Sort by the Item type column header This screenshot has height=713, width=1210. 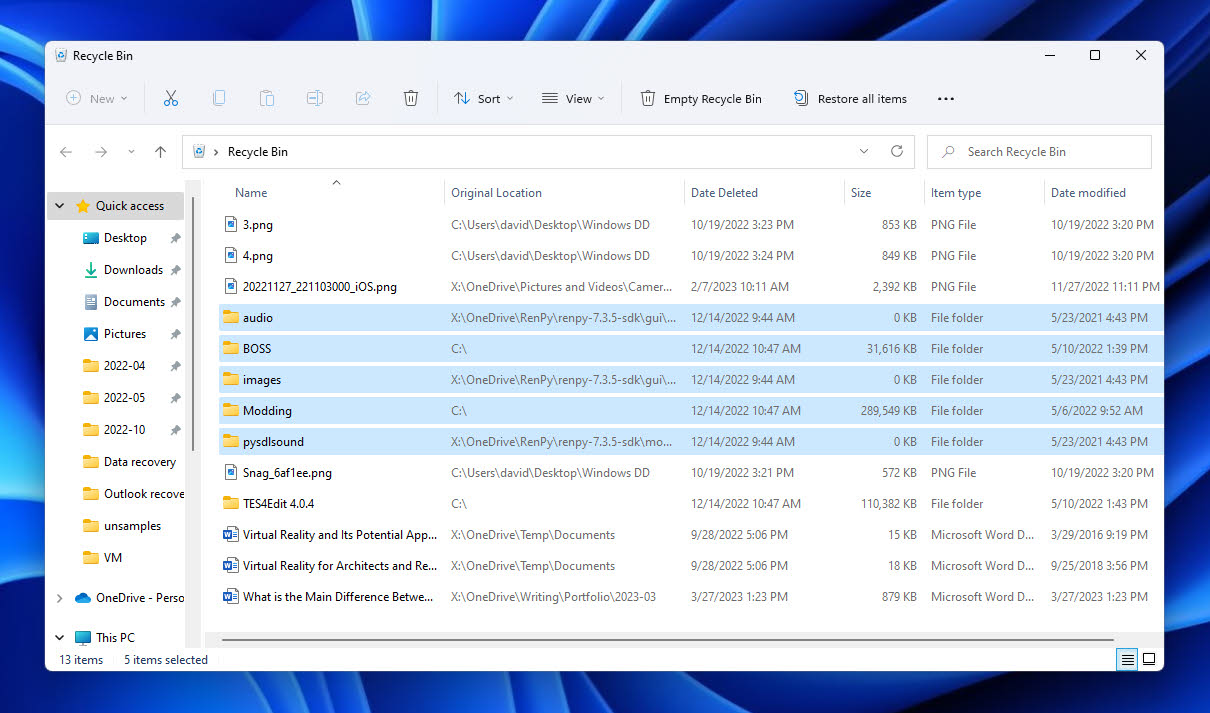tap(956, 193)
